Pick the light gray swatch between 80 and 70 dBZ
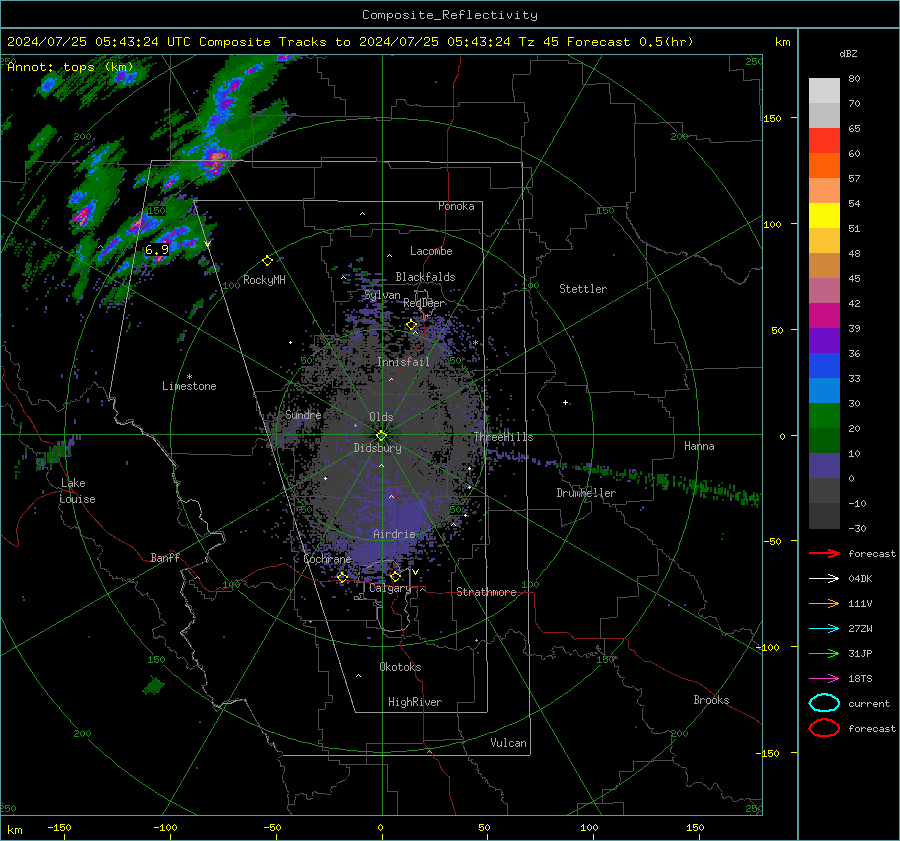Viewport: 900px width, 841px height. (x=824, y=91)
